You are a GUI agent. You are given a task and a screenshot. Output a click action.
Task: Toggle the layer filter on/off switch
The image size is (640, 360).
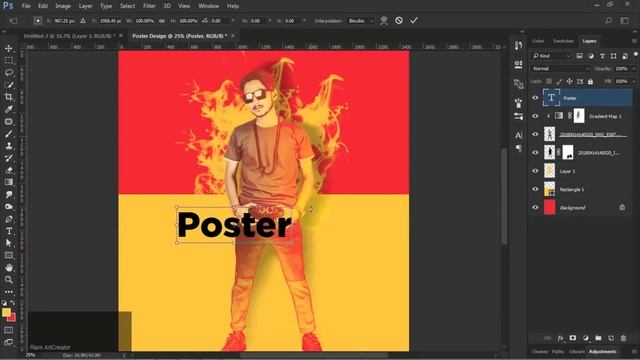click(x=636, y=55)
